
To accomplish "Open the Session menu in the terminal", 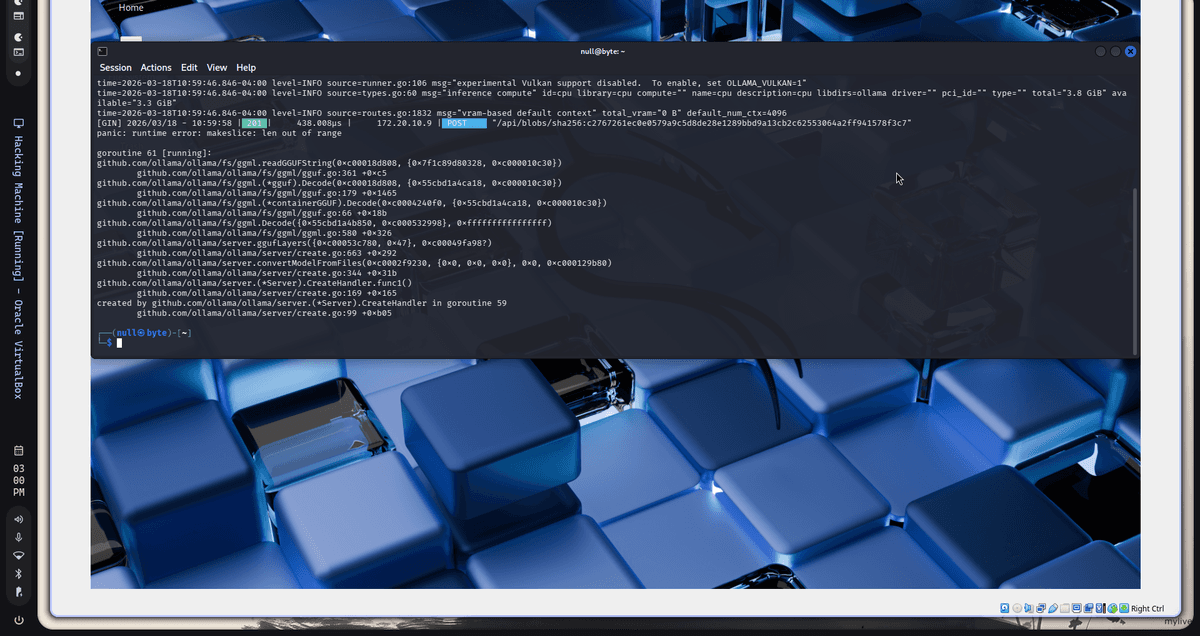I will click(115, 68).
